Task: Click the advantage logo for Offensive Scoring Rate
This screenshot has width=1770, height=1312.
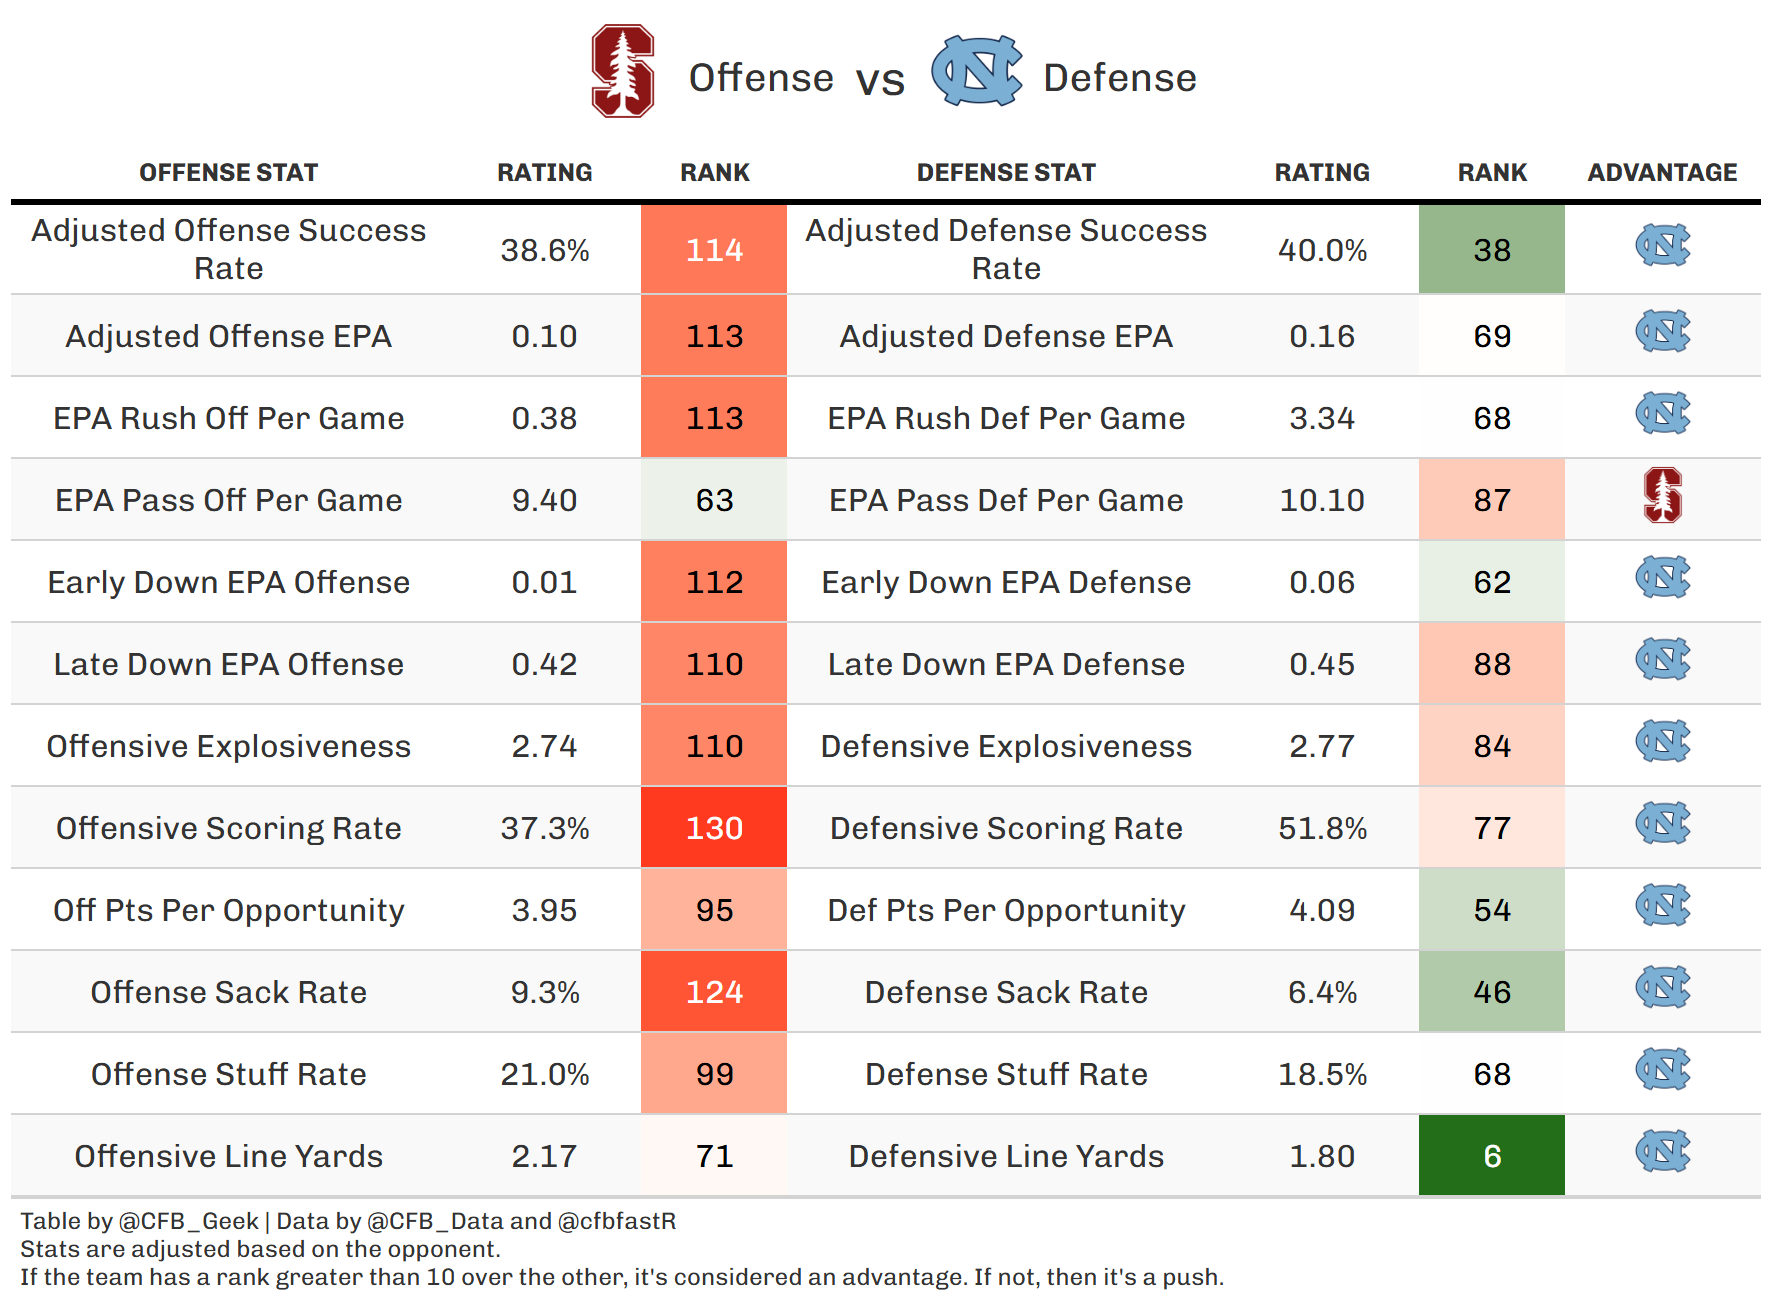Action: pyautogui.click(x=1662, y=823)
